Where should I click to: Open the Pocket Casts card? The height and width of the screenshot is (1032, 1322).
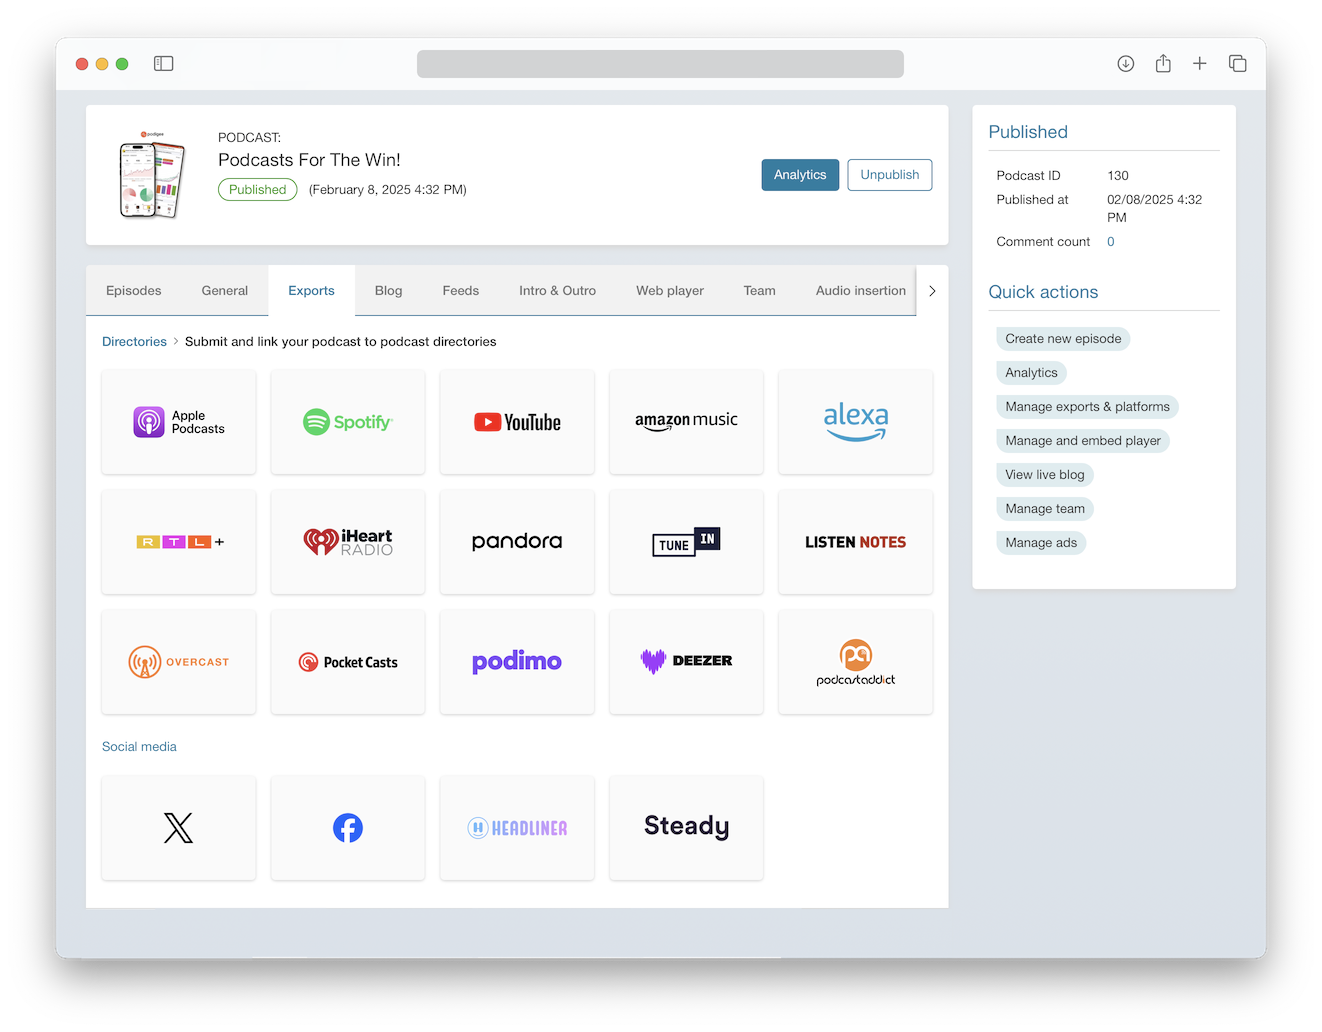(348, 662)
